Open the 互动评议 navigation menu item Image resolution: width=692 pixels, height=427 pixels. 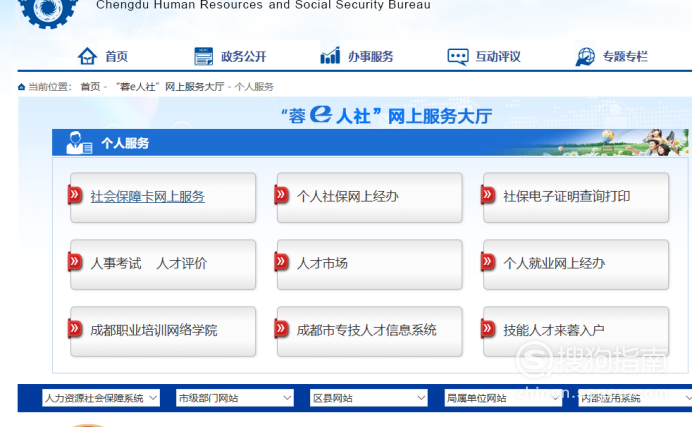498,56
